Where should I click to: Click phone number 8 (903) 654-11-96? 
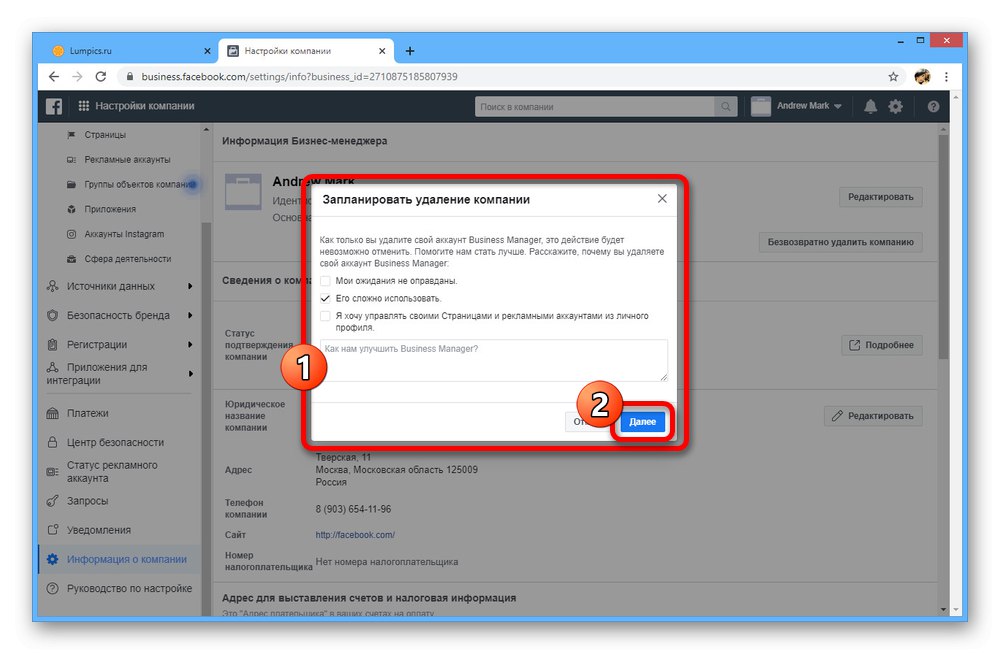click(353, 509)
